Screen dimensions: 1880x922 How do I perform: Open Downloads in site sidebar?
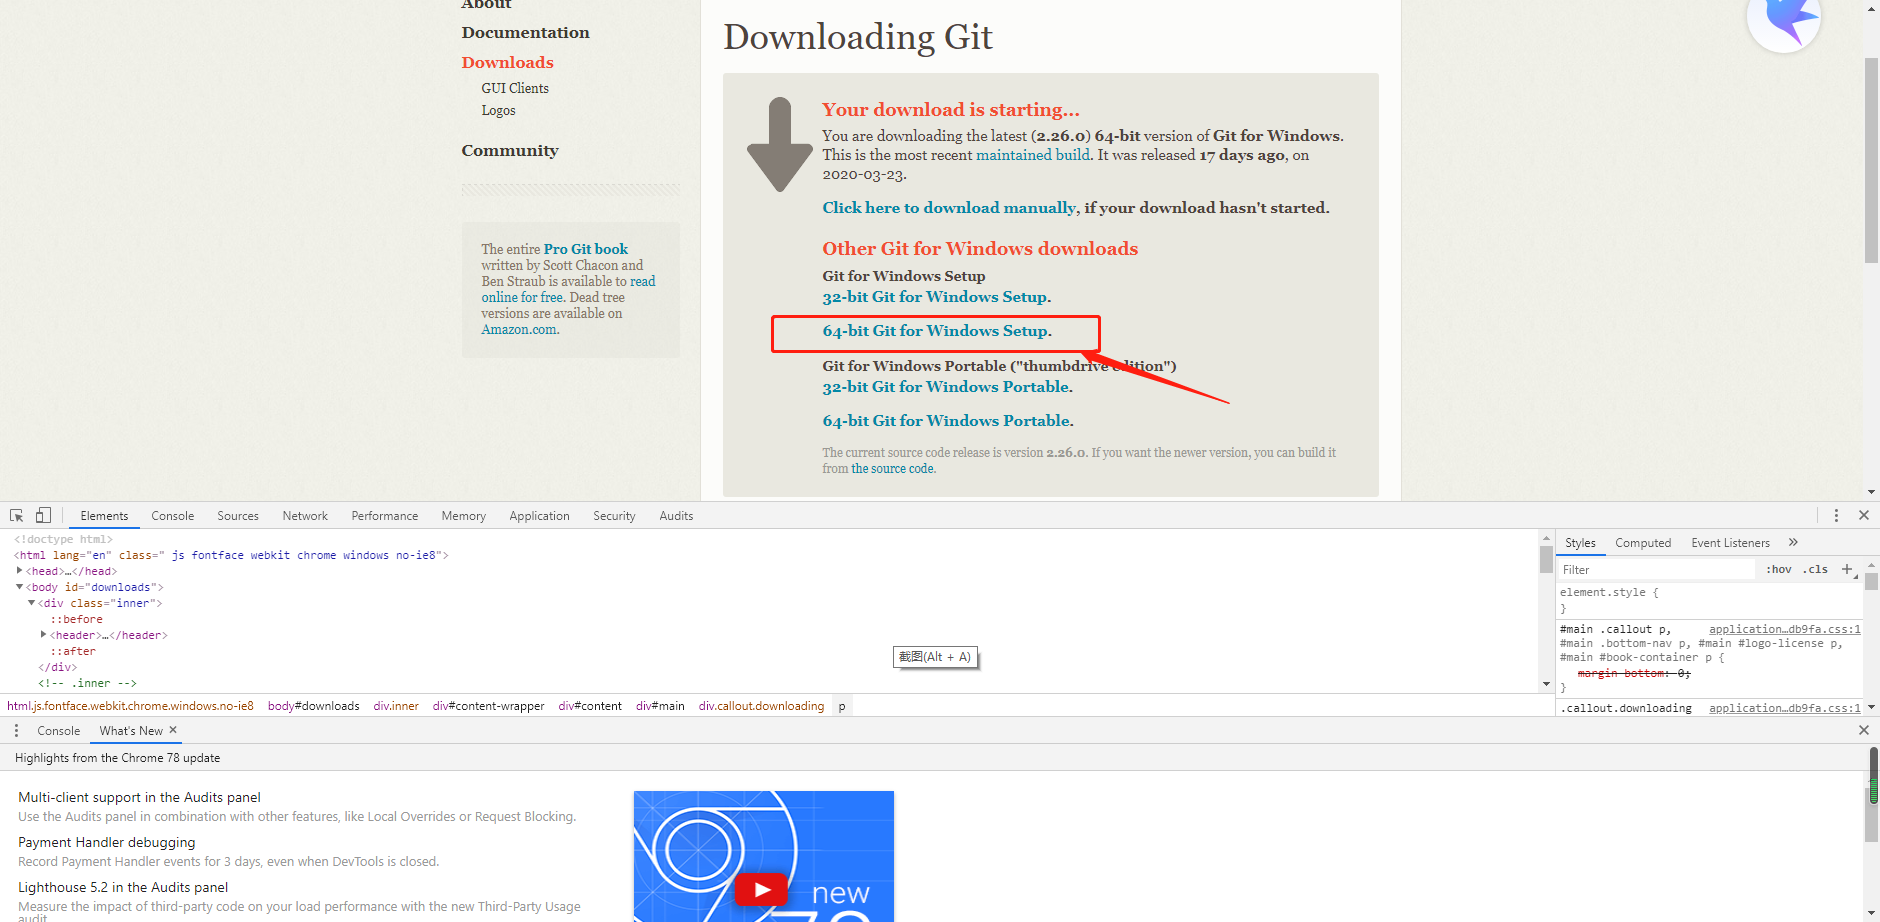pyautogui.click(x=507, y=62)
